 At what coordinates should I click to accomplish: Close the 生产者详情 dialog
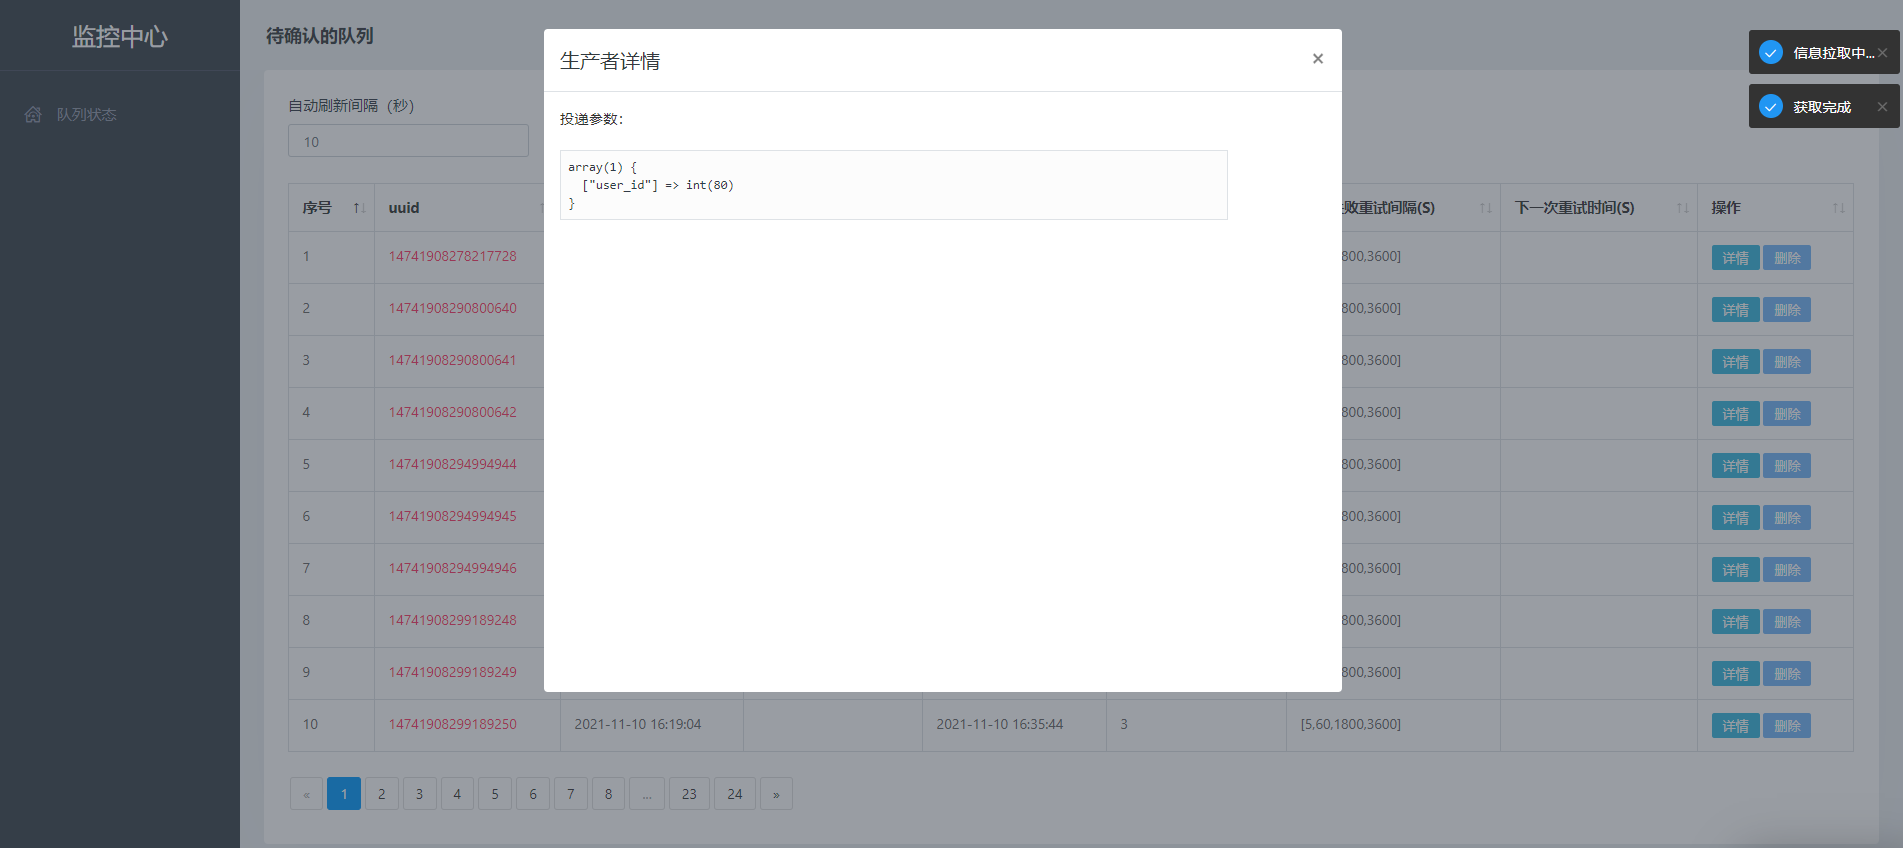click(1317, 59)
